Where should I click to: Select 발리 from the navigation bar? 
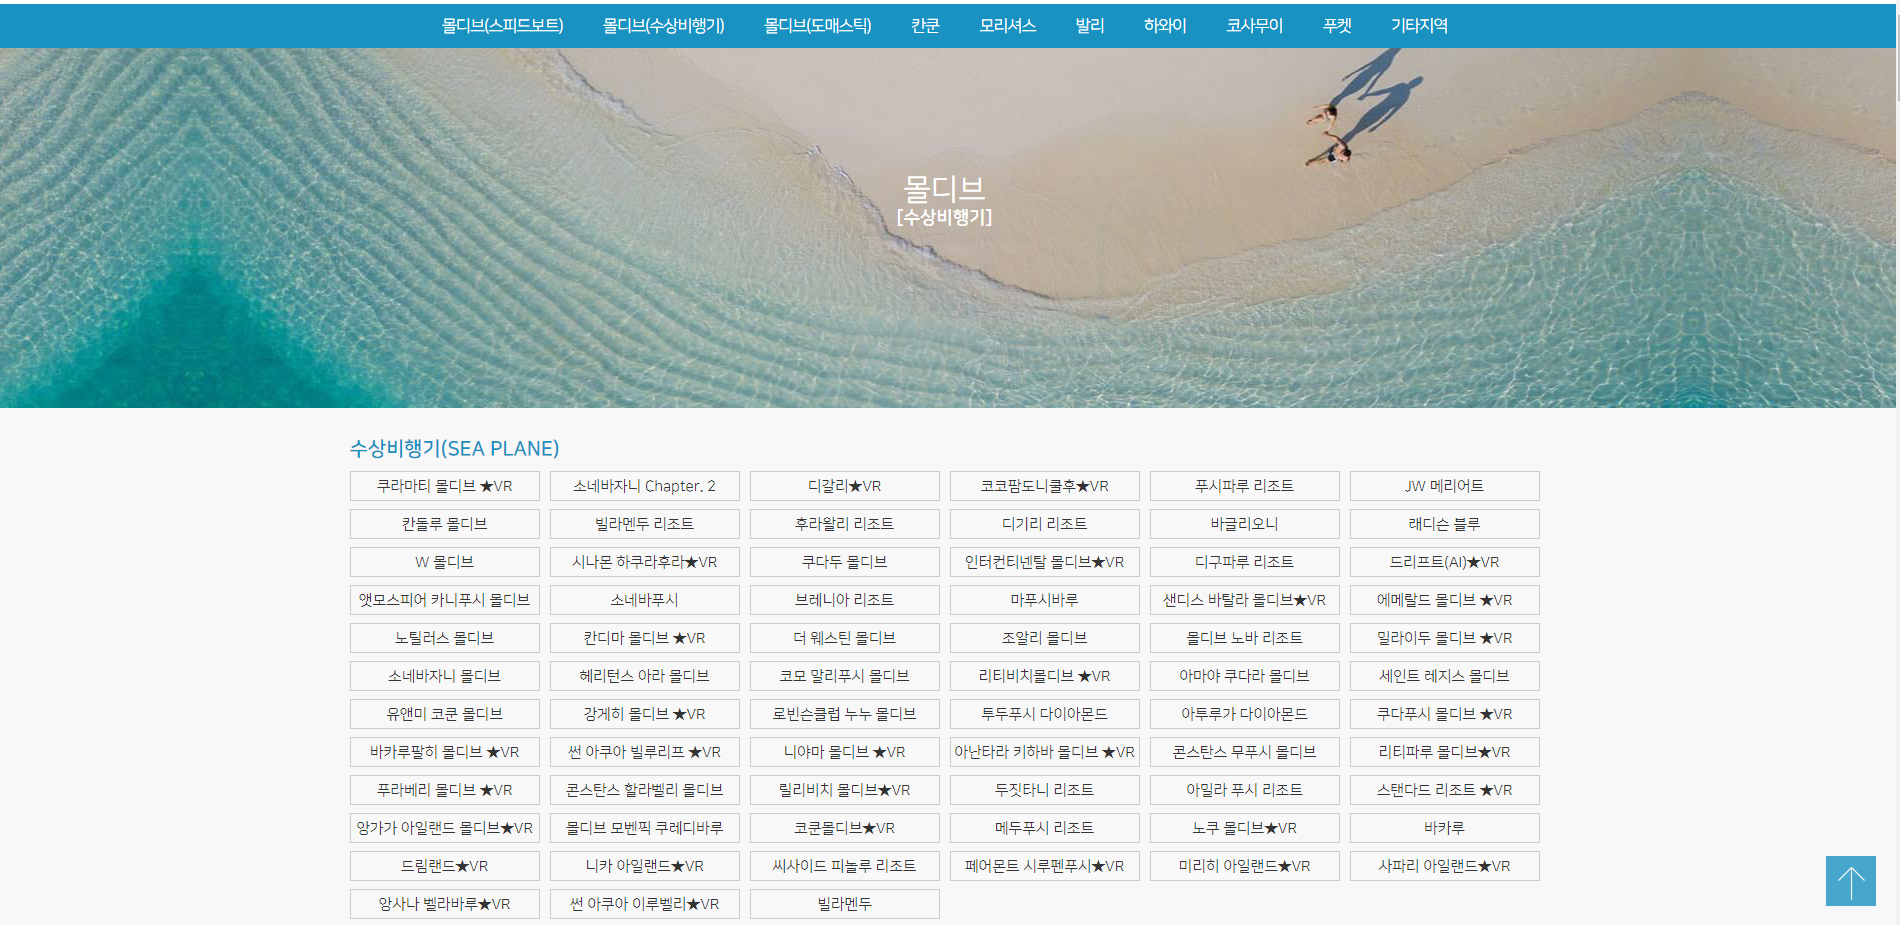click(x=1088, y=25)
